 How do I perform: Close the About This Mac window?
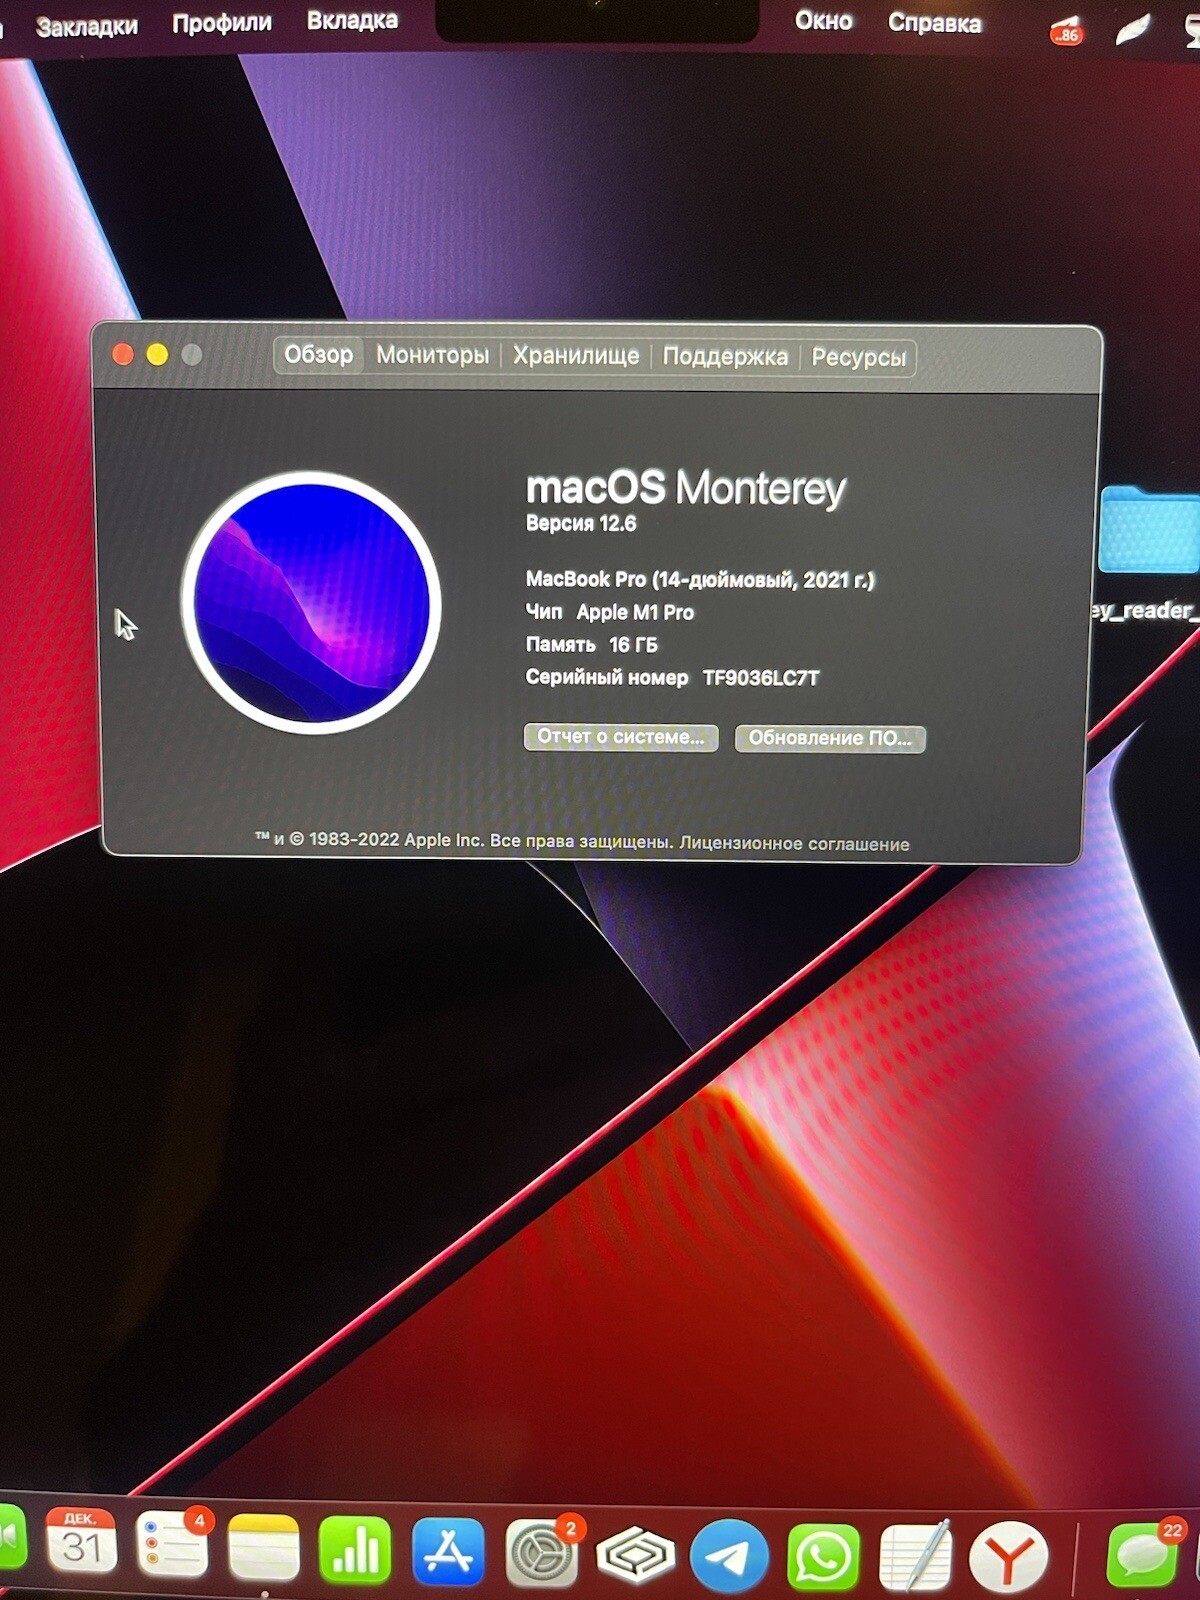coord(123,354)
